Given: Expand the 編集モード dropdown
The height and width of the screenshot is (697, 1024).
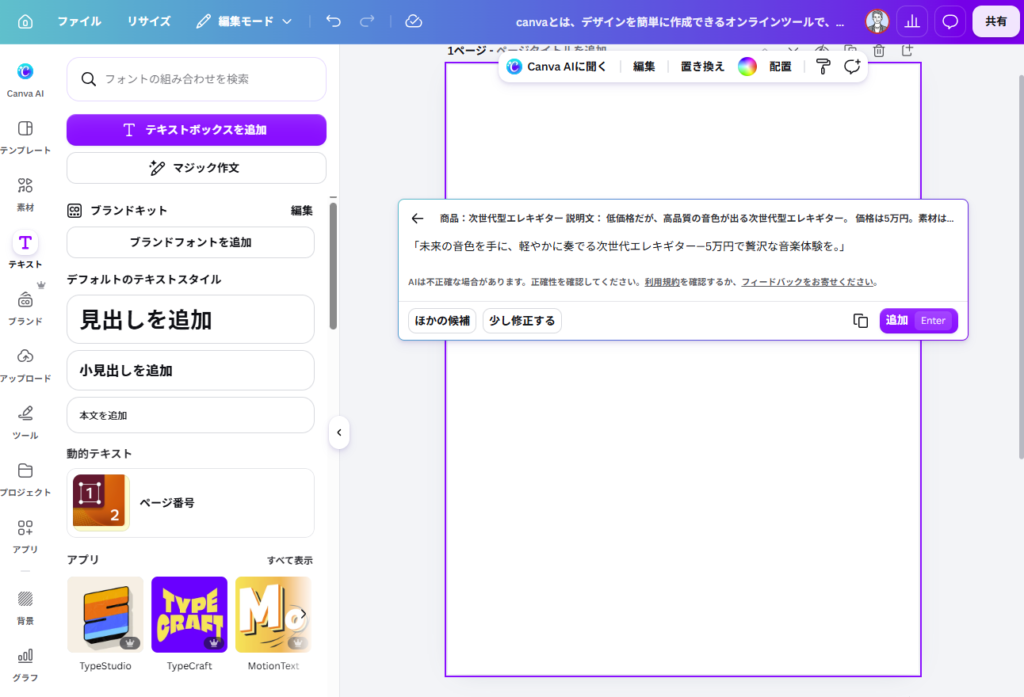Looking at the screenshot, I should pos(244,22).
